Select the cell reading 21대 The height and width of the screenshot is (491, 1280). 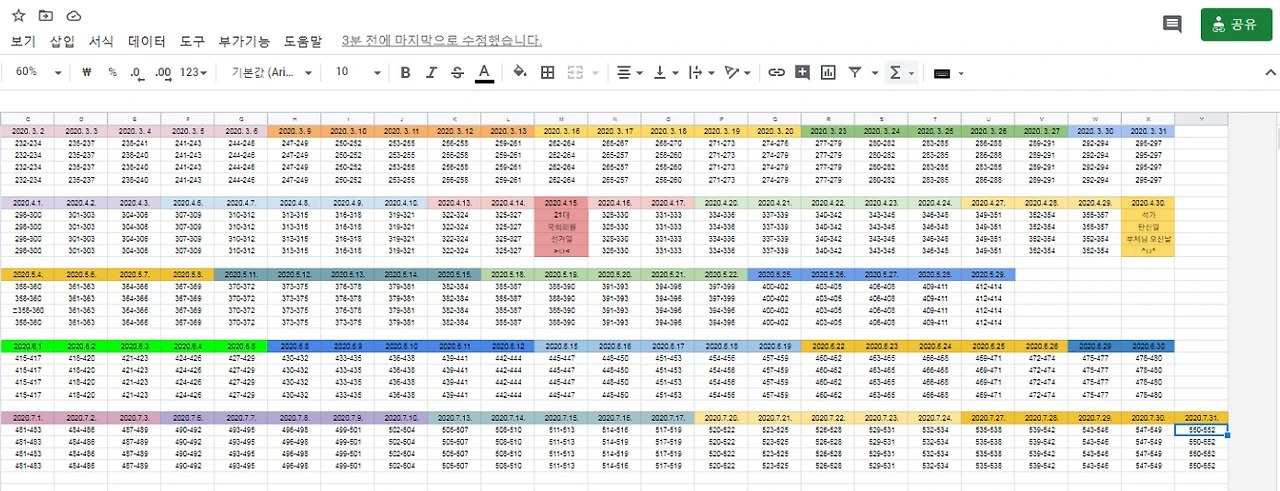[x=561, y=215]
